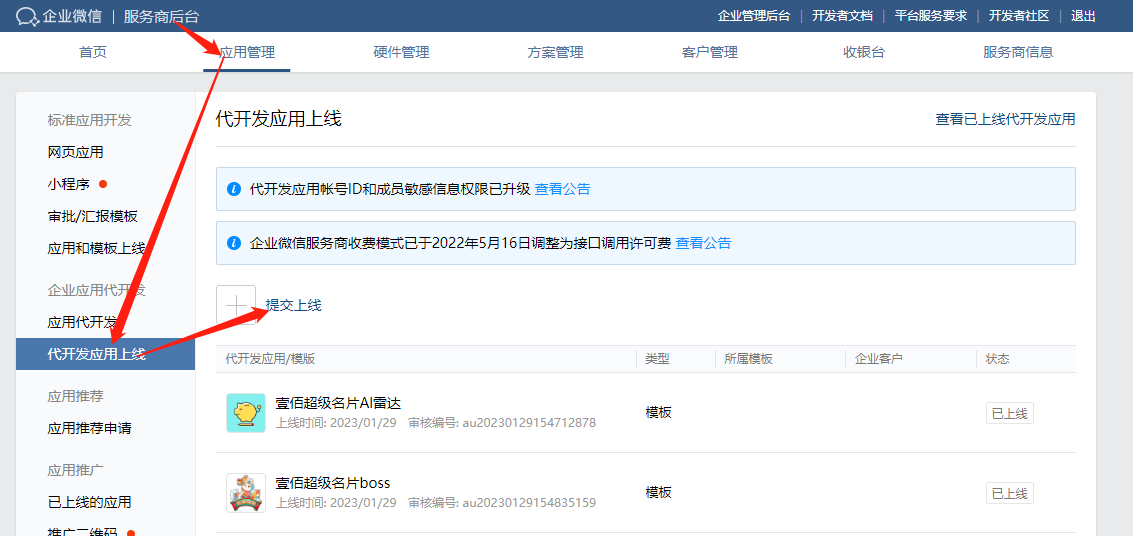1133x536 pixels.
Task: Click info icon in 帐号ID升级 notice
Action: 233,189
